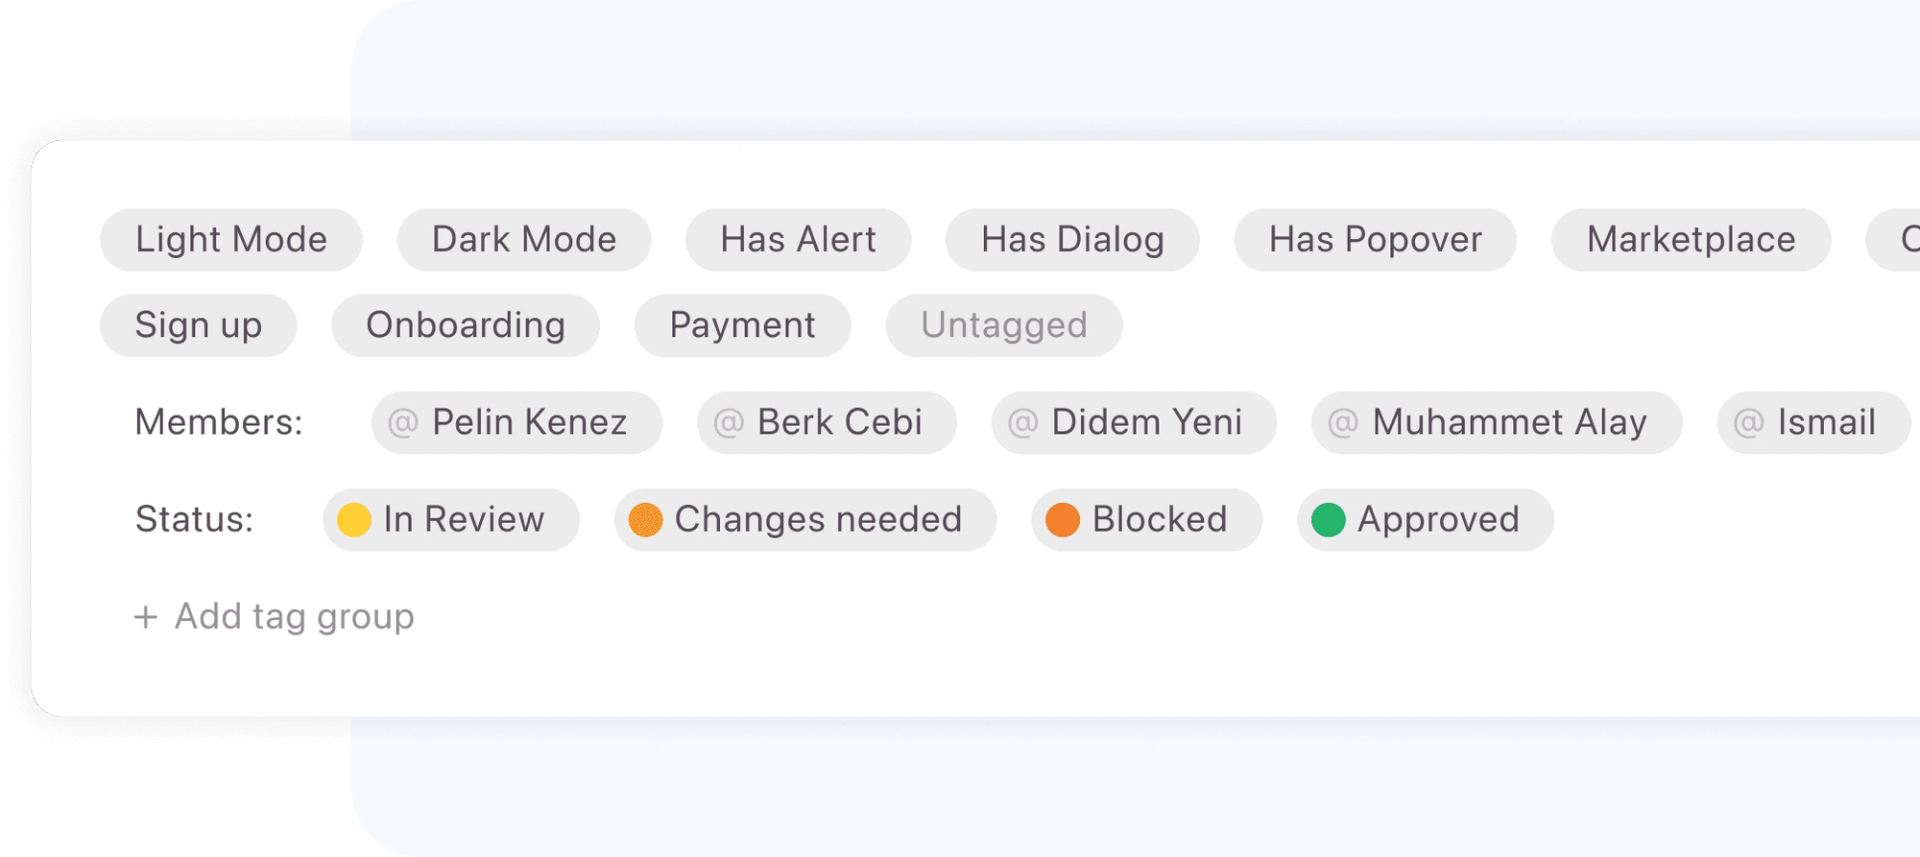Toggle the Dark Mode tag filter
1920x857 pixels.
[523, 239]
